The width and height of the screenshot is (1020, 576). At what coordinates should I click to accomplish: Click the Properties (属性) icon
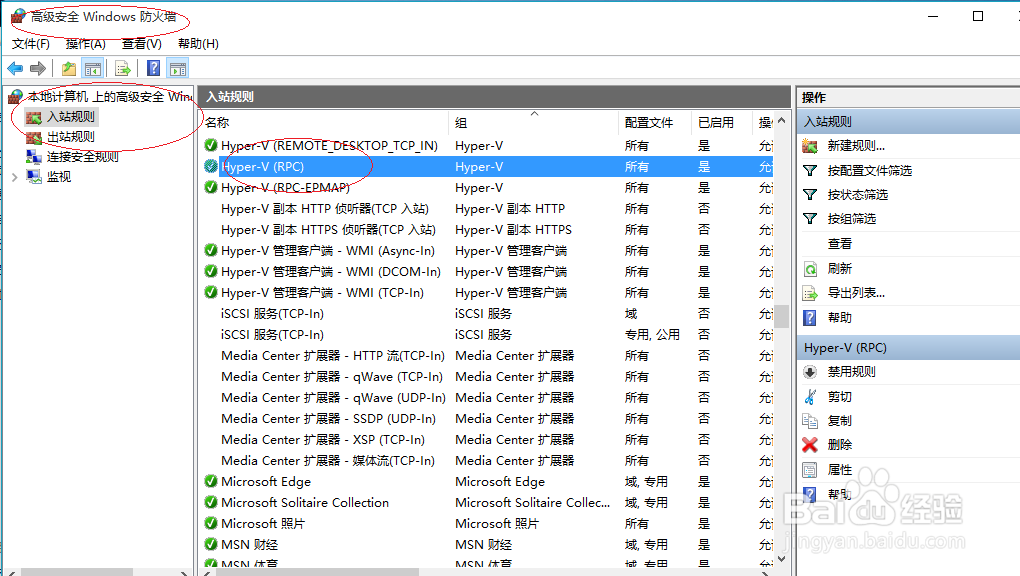(810, 470)
